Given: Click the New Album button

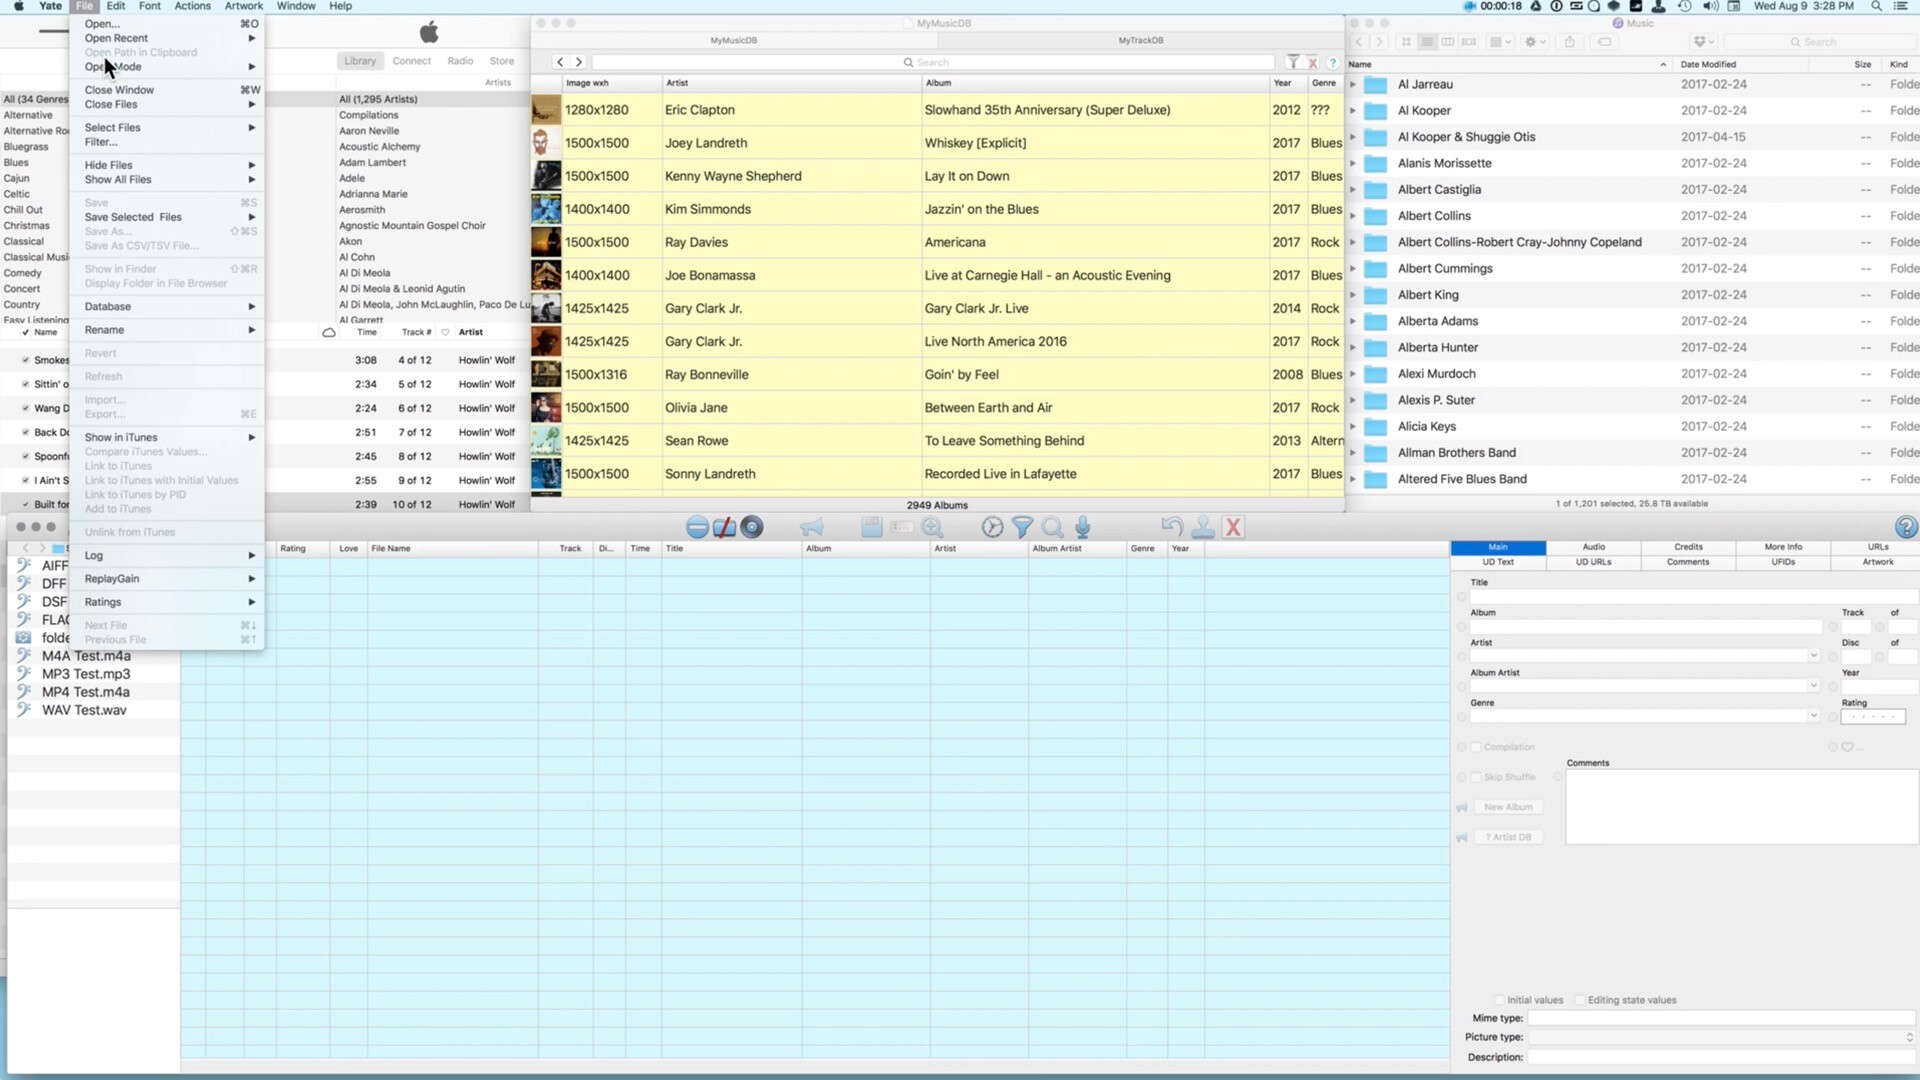Looking at the screenshot, I should tap(1508, 807).
